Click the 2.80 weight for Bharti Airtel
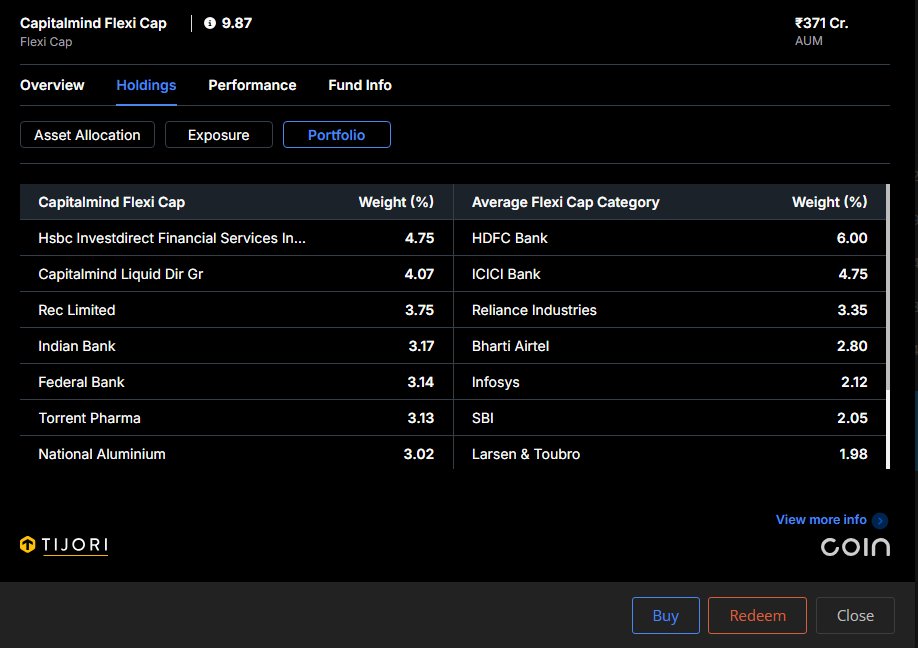Image resolution: width=918 pixels, height=648 pixels. pos(852,346)
